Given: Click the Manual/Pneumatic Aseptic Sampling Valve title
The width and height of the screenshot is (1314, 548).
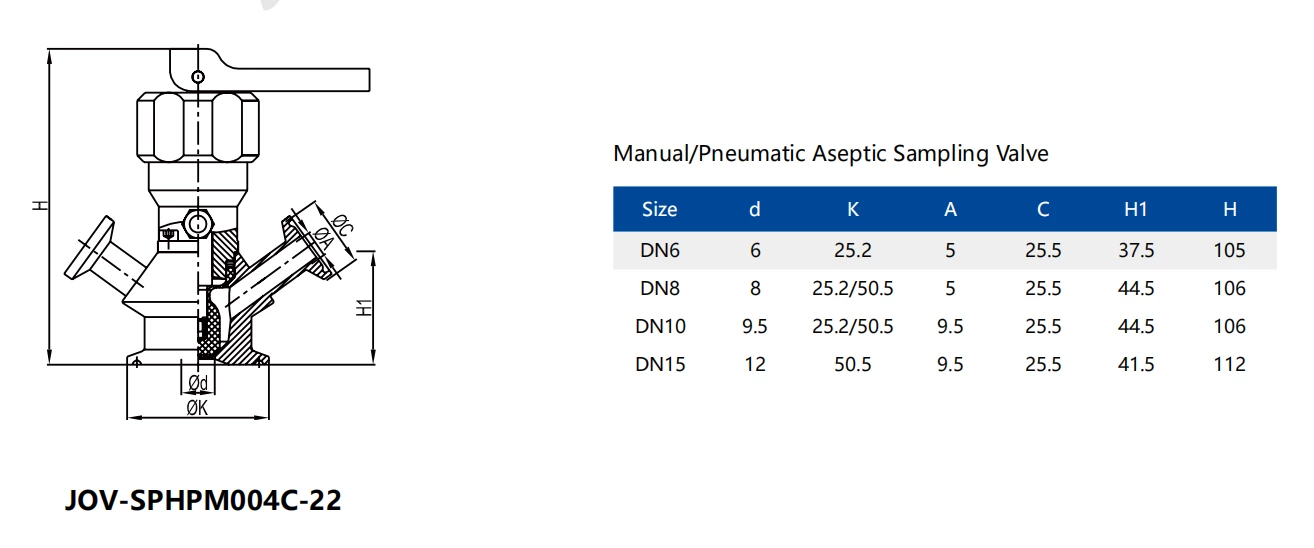Looking at the screenshot, I should pos(831,153).
